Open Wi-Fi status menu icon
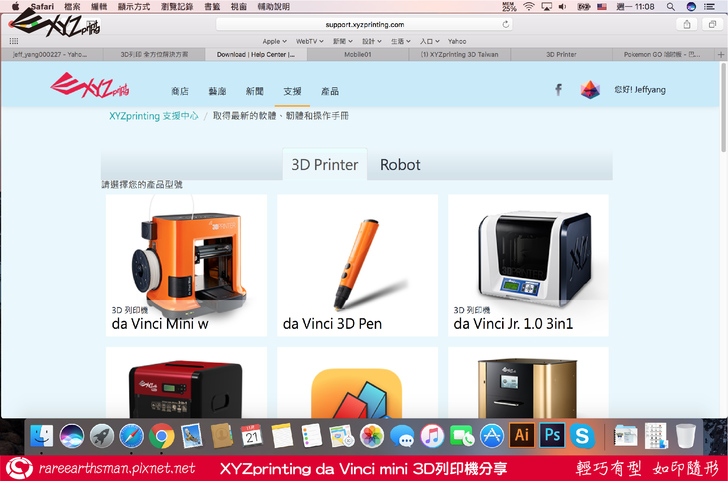The image size is (728, 481). [x=528, y=6]
